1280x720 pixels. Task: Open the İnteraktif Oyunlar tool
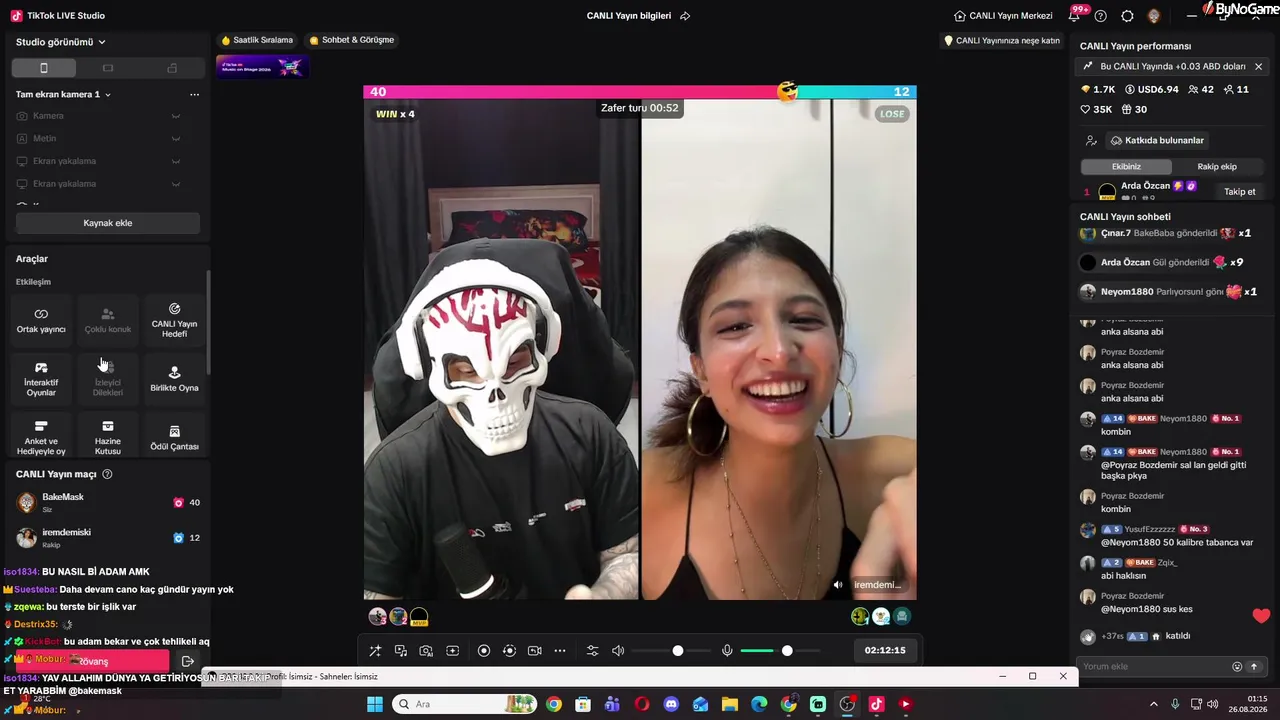41,378
